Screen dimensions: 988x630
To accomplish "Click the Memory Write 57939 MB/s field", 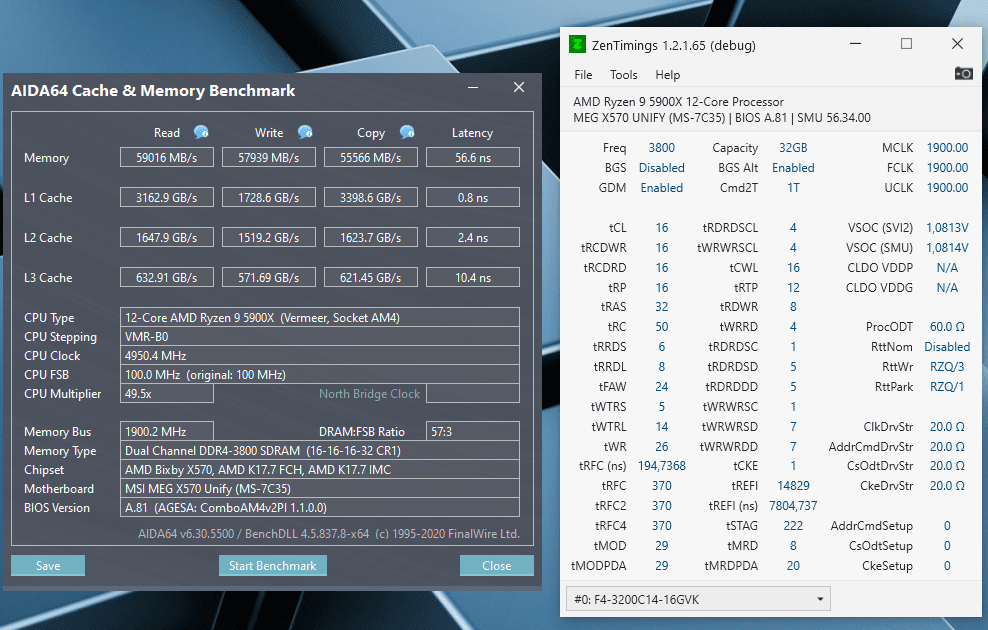I will [268, 158].
